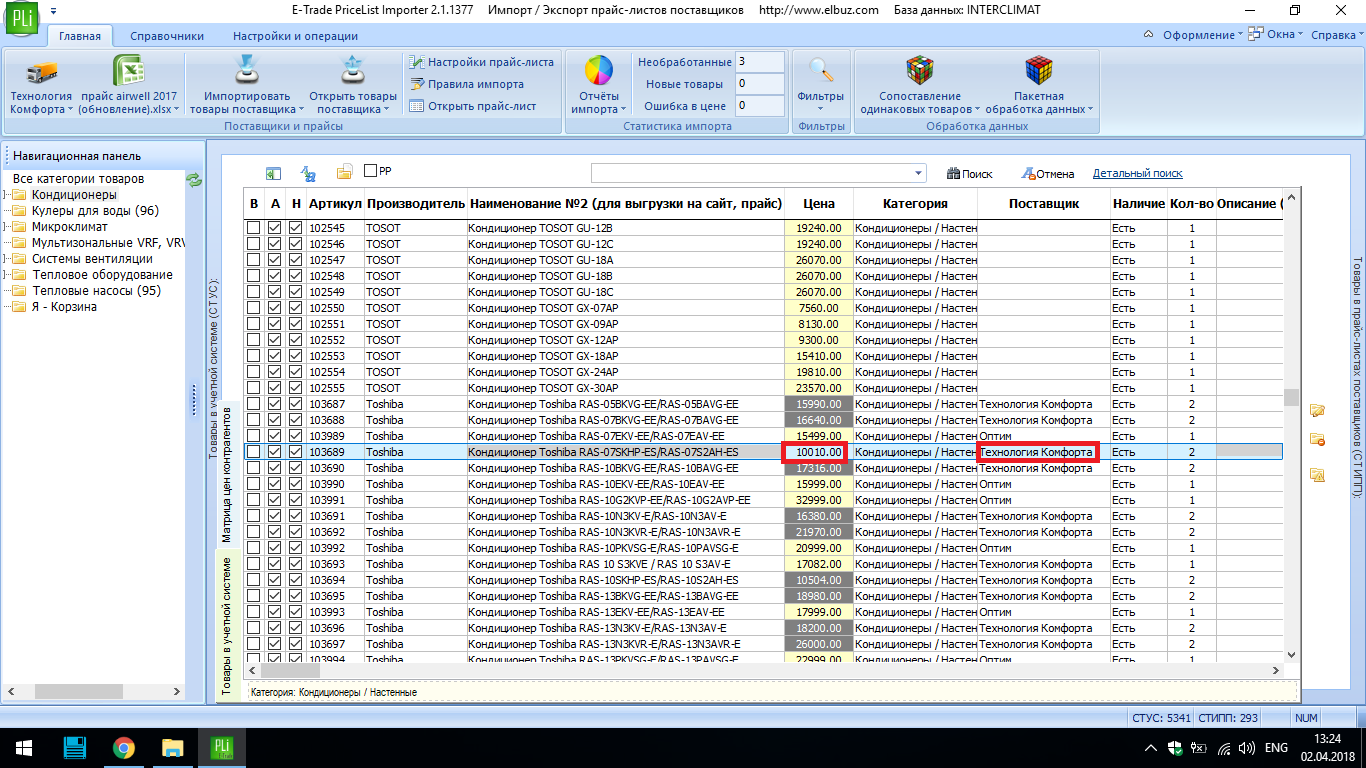Expand Импортировать товары поставщика dropdown arrow

click(299, 110)
